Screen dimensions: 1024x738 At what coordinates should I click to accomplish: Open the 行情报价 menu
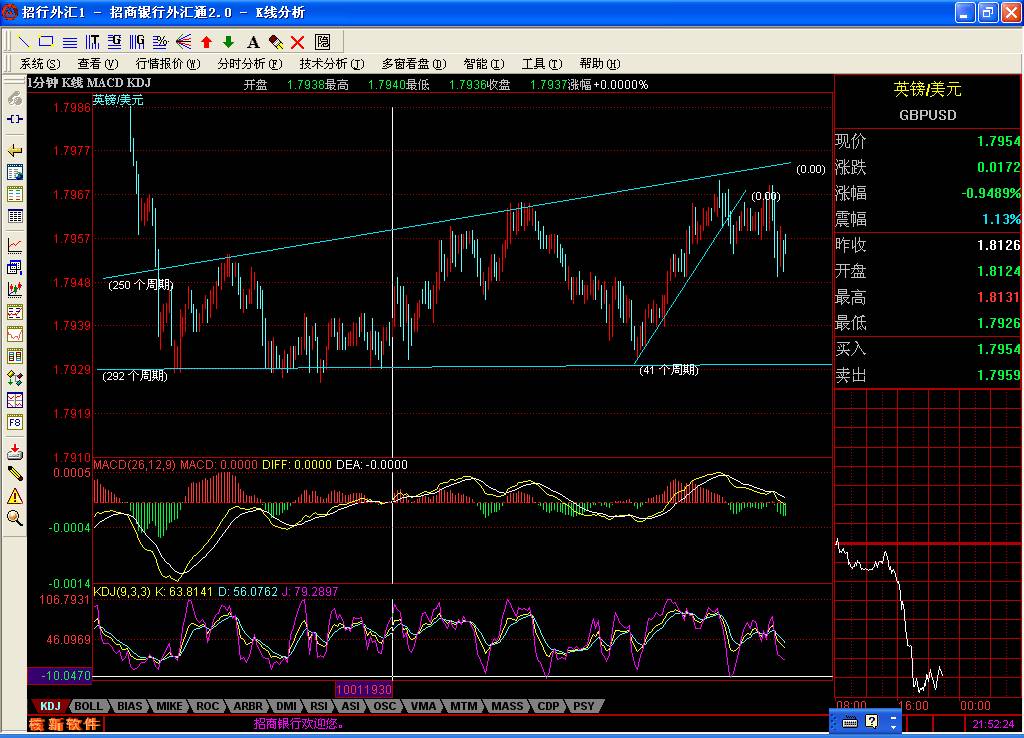pos(165,64)
